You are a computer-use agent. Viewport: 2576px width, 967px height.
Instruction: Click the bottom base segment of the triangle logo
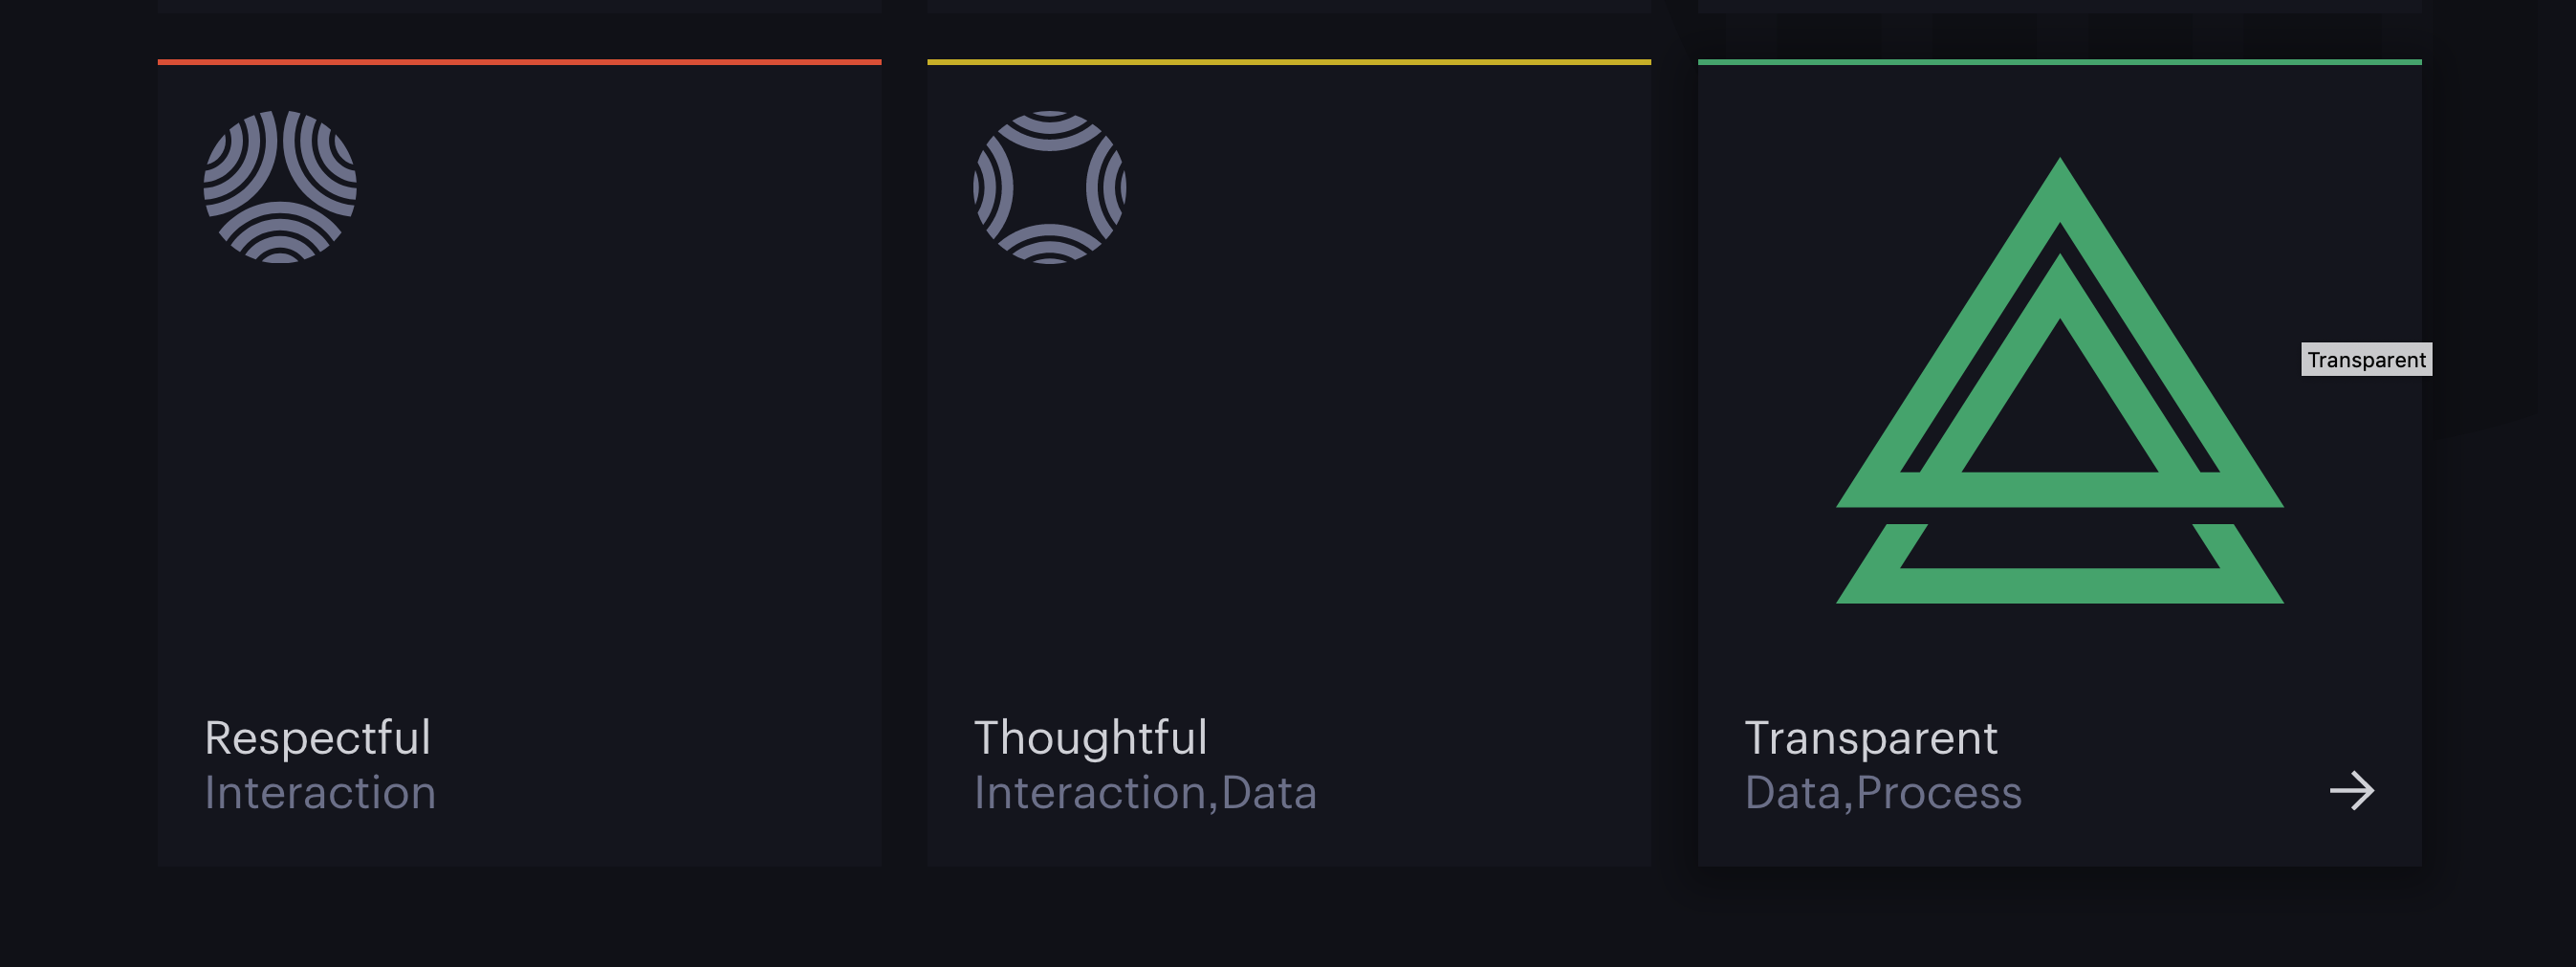click(2059, 564)
